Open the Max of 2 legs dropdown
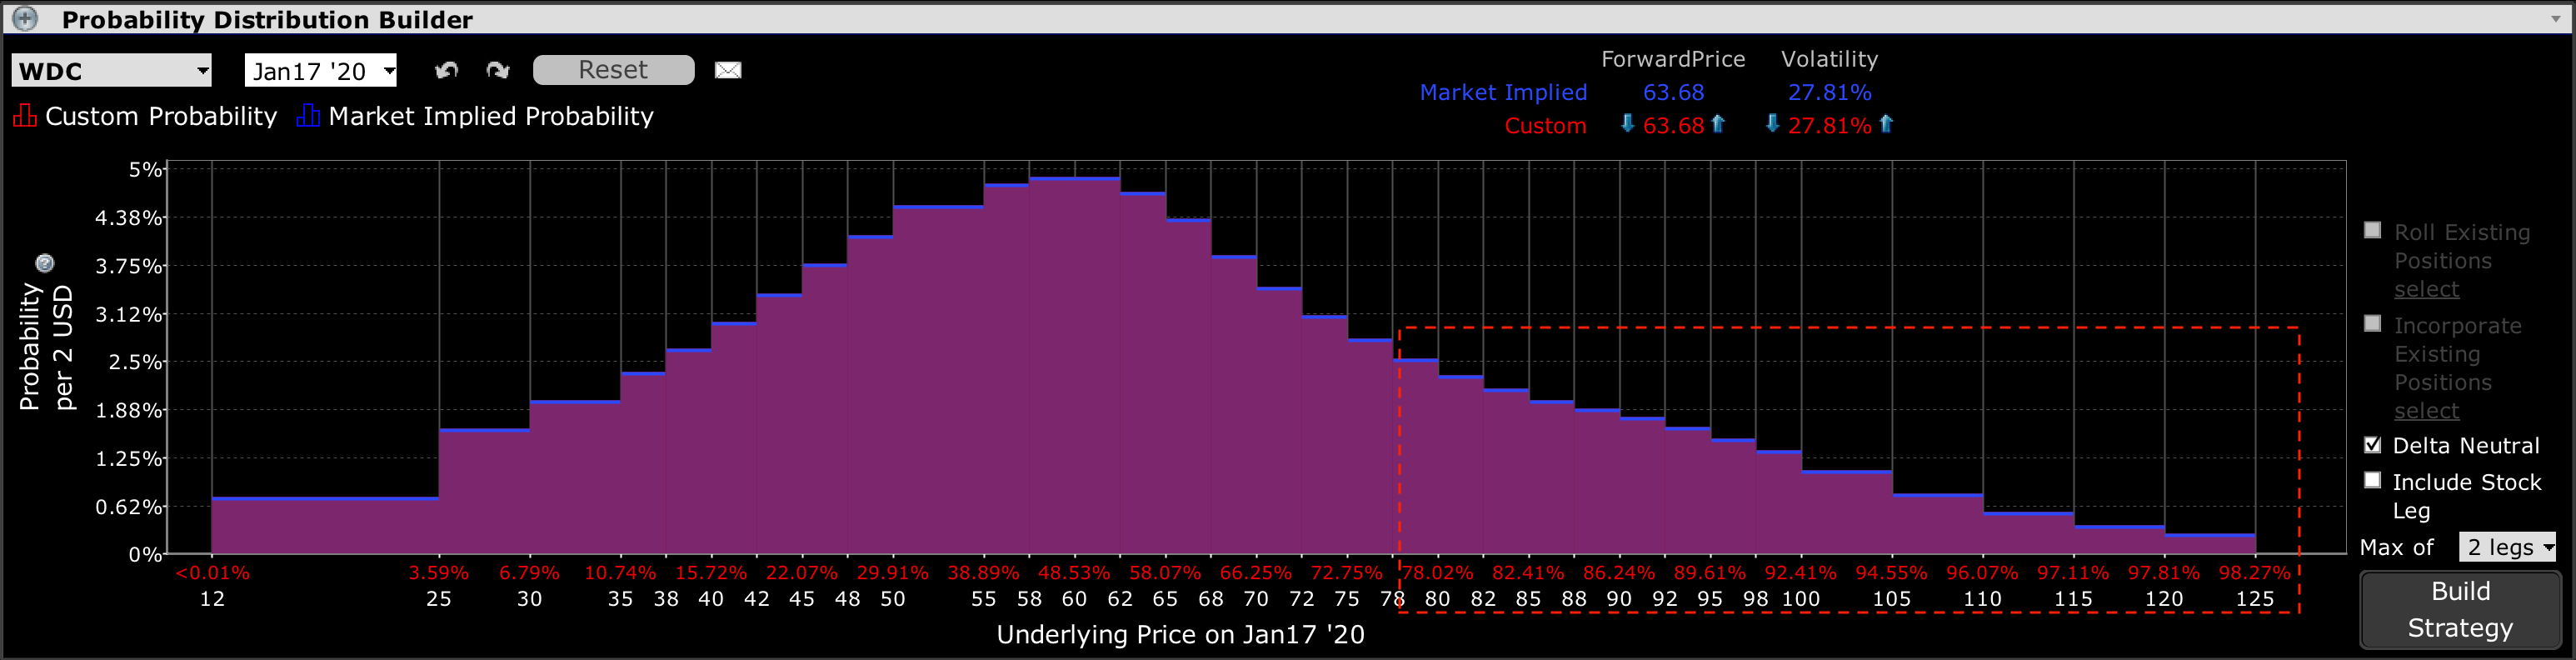This screenshot has height=660, width=2576. tap(2507, 547)
